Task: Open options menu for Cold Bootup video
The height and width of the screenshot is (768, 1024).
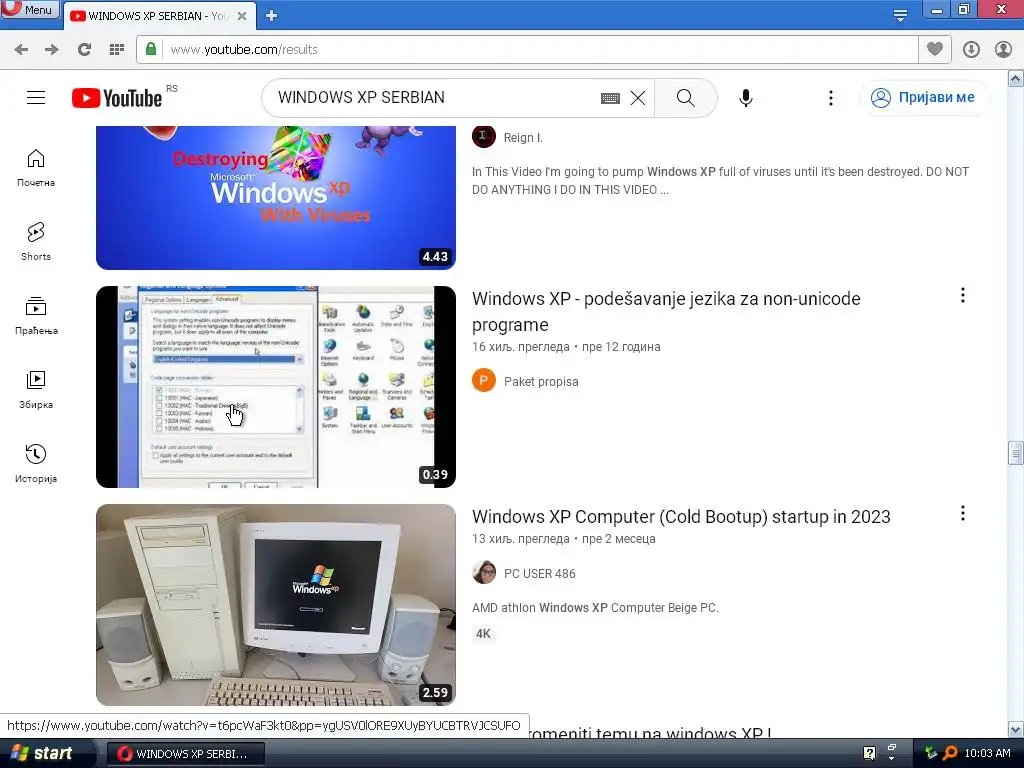Action: coord(963,513)
